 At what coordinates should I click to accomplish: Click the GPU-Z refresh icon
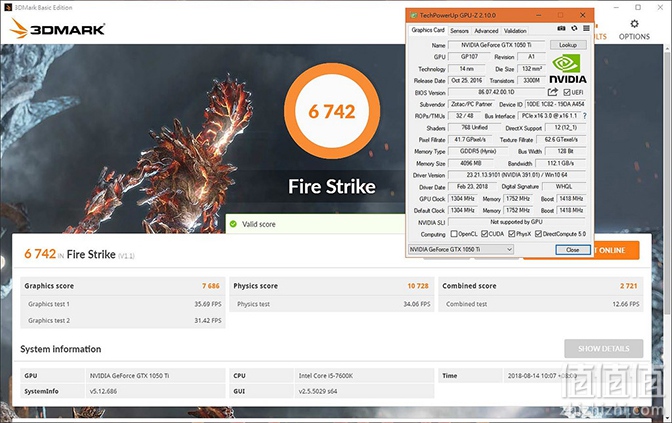click(574, 28)
